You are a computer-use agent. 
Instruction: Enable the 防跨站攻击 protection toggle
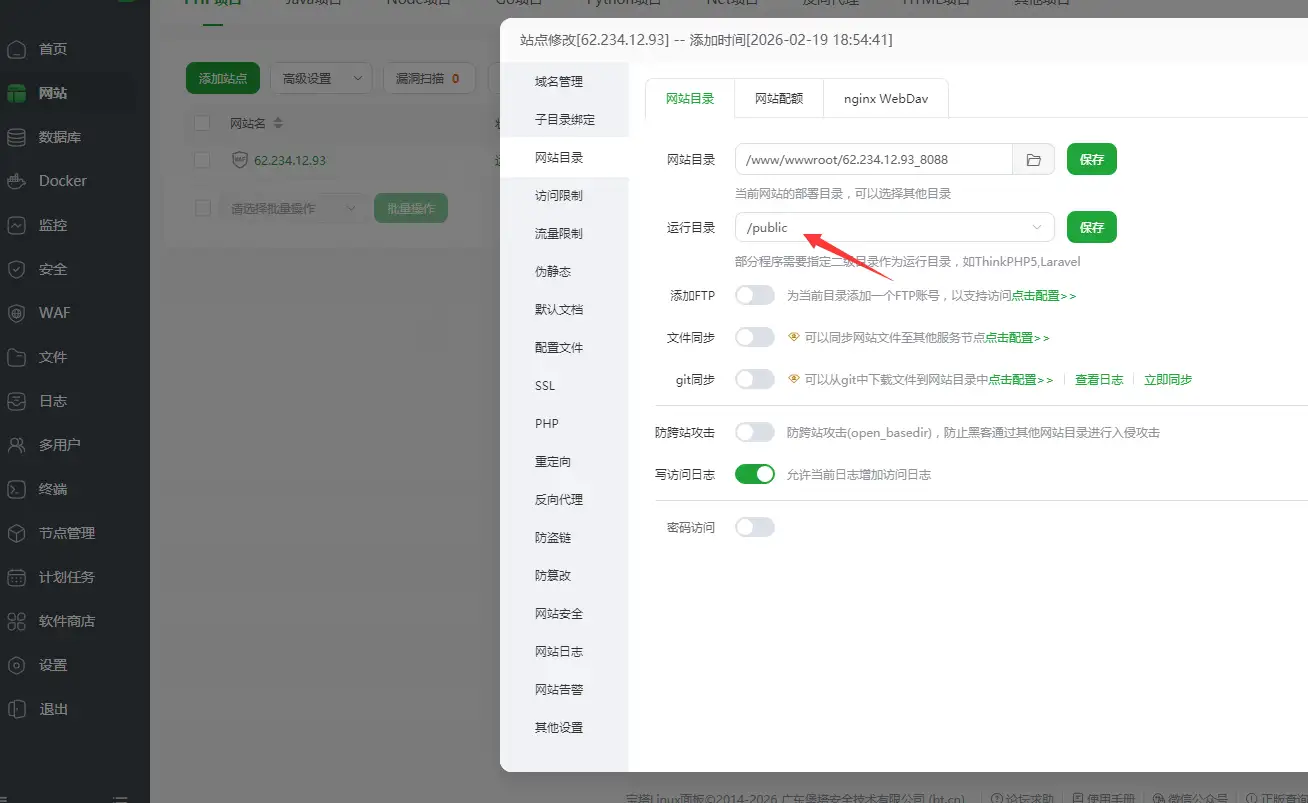click(x=755, y=431)
